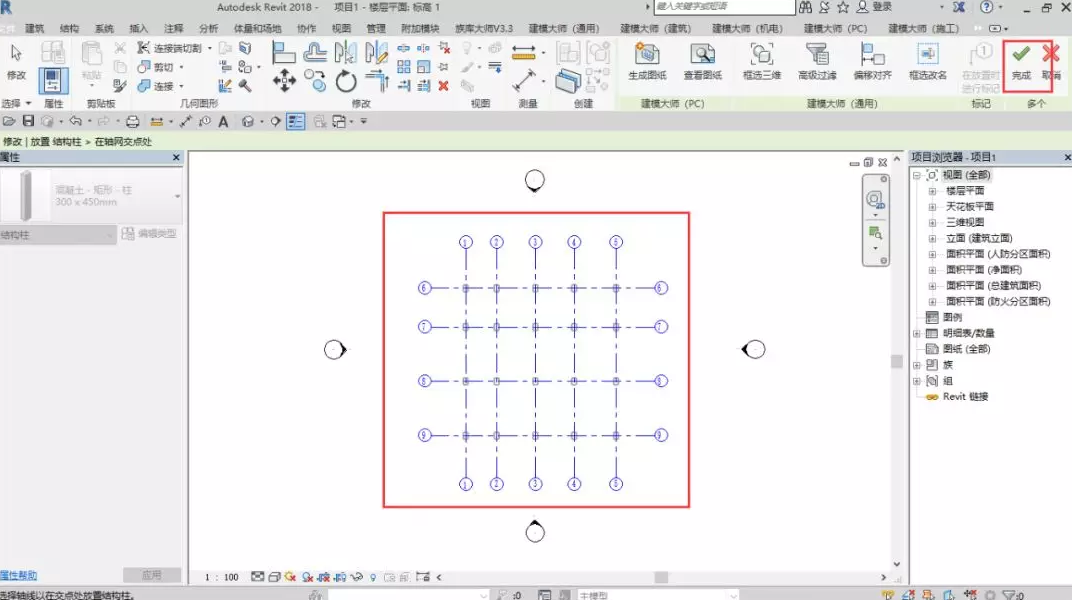
Task: Click in the keyword search field
Action: [x=724, y=7]
